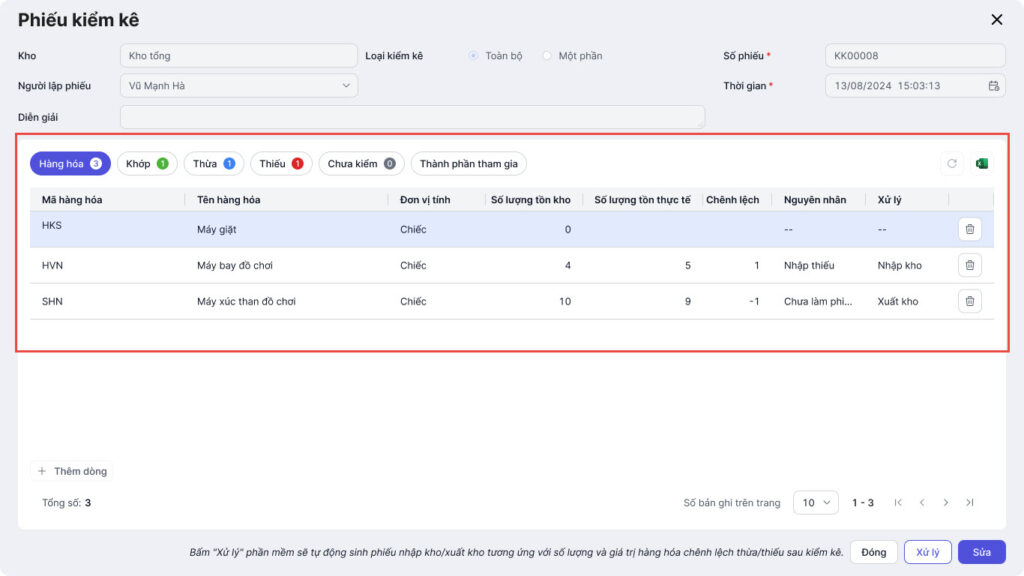Go to the first page arrow
The width and height of the screenshot is (1024, 576).
[898, 503]
